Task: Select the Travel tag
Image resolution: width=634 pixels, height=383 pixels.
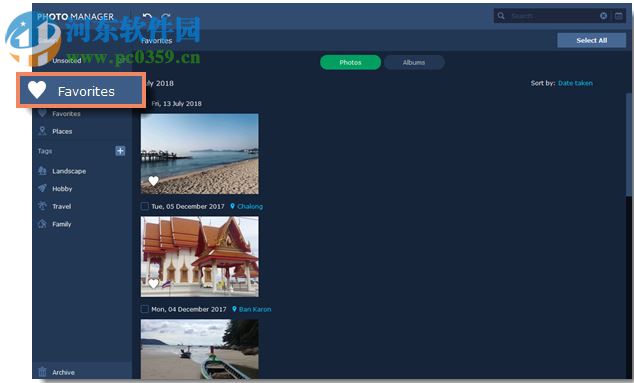Action: 61,206
